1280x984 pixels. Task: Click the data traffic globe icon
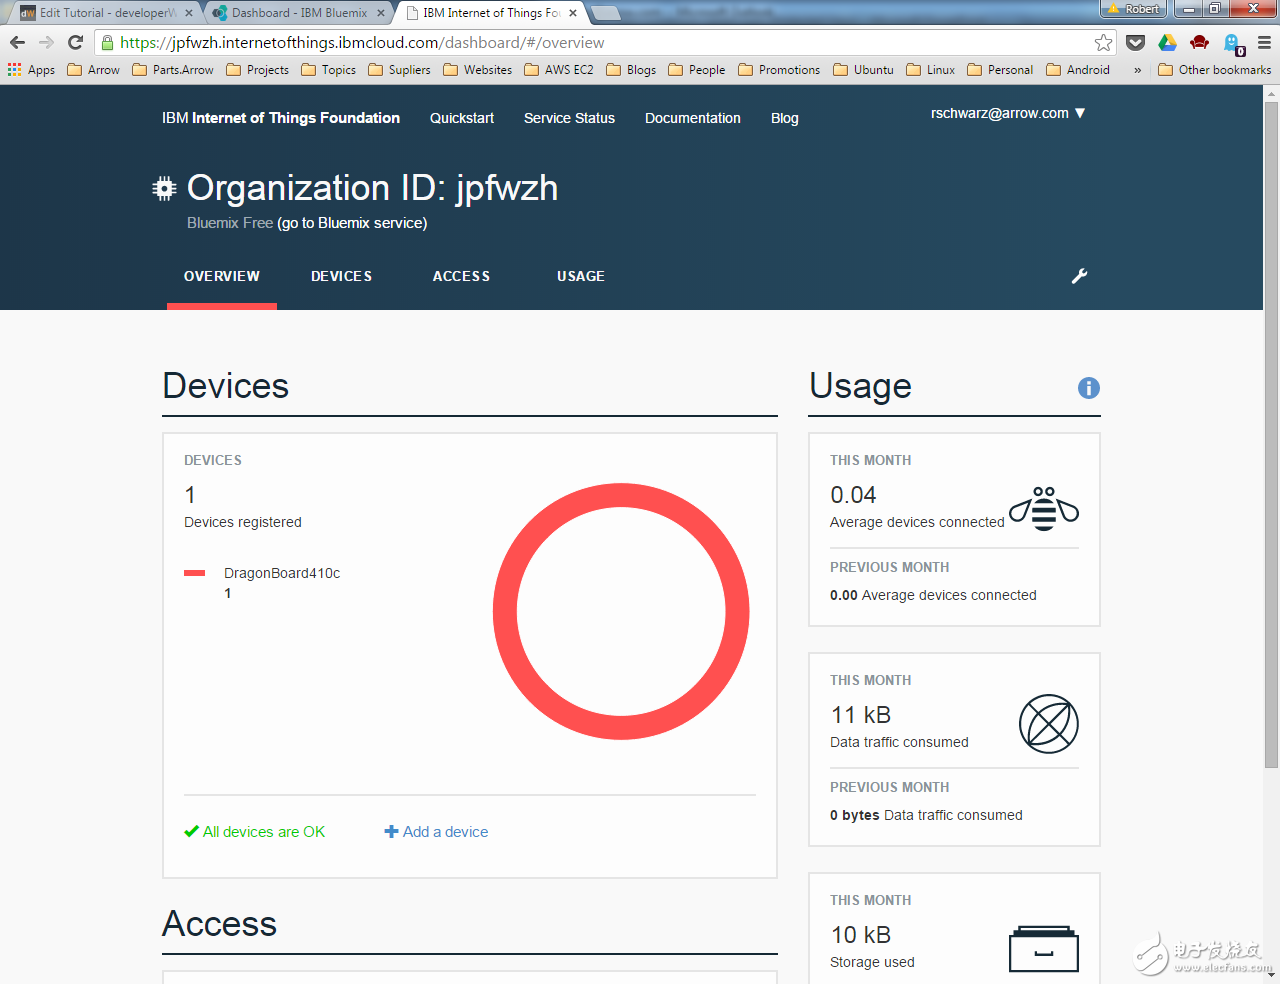pos(1048,724)
